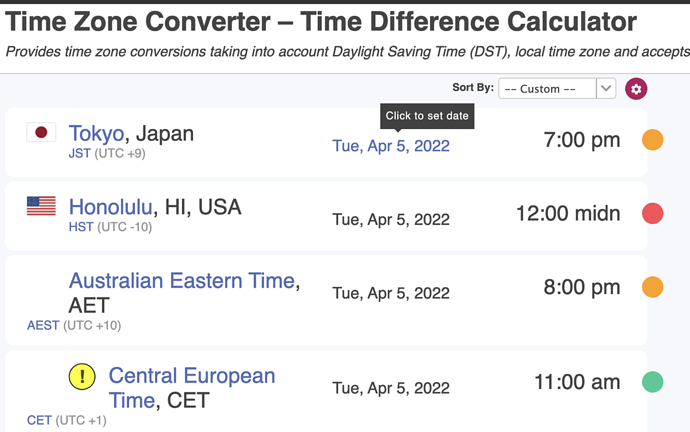Viewport: 690px width, 432px height.
Task: Open the Australian Eastern Time link
Action: tap(182, 281)
